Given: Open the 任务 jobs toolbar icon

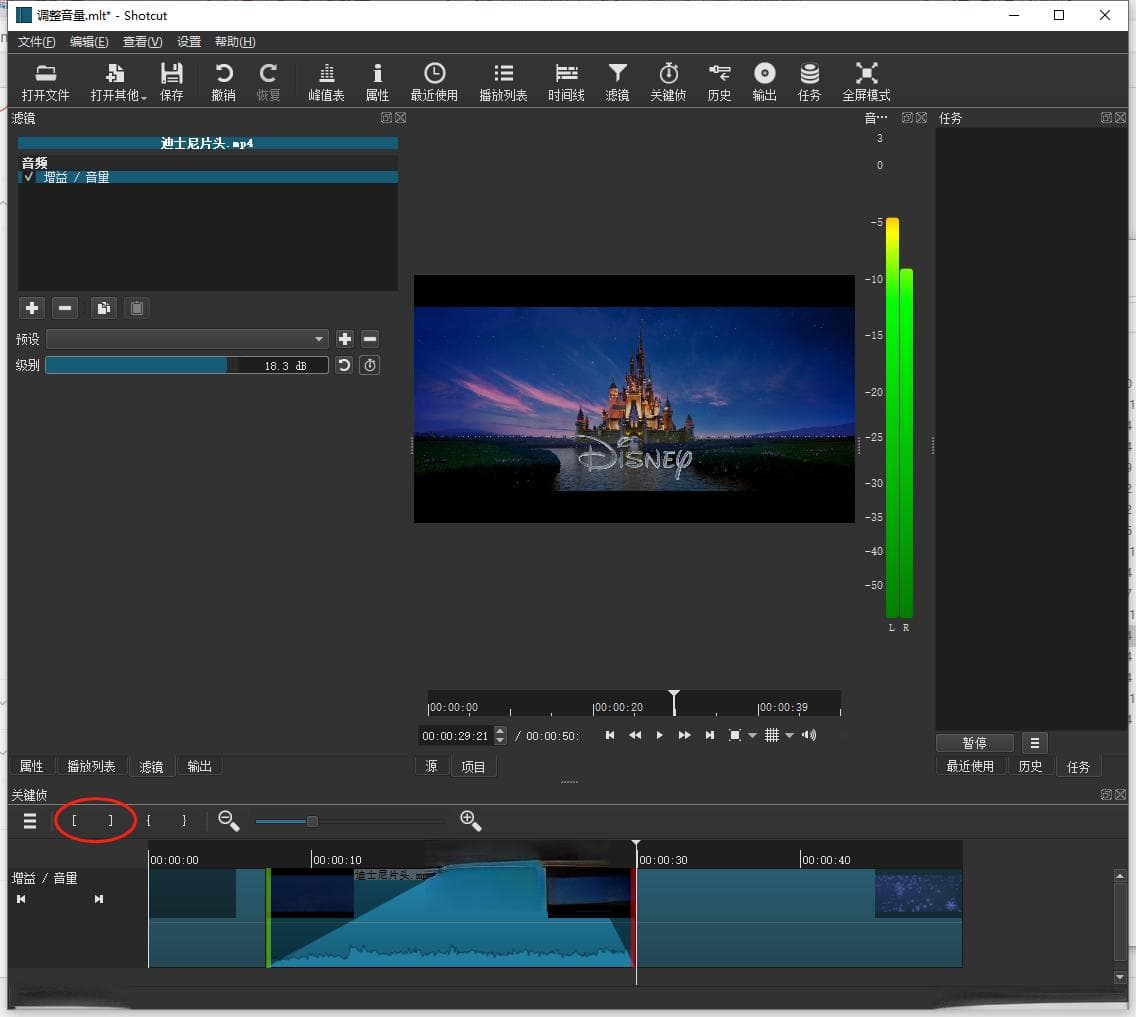Looking at the screenshot, I should tap(809, 82).
